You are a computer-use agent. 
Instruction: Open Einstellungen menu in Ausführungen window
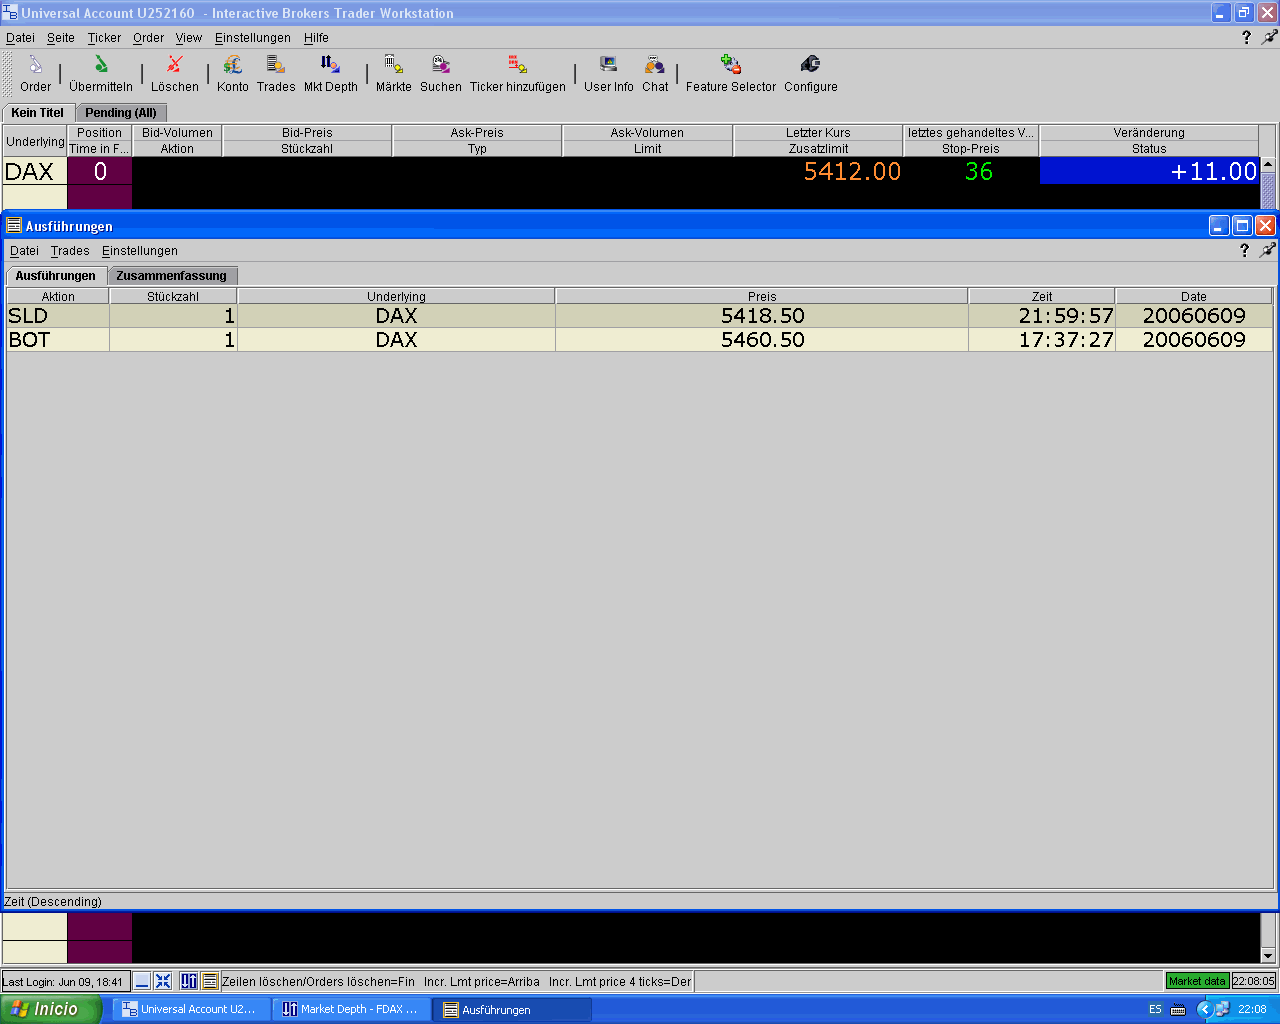[x=140, y=250]
